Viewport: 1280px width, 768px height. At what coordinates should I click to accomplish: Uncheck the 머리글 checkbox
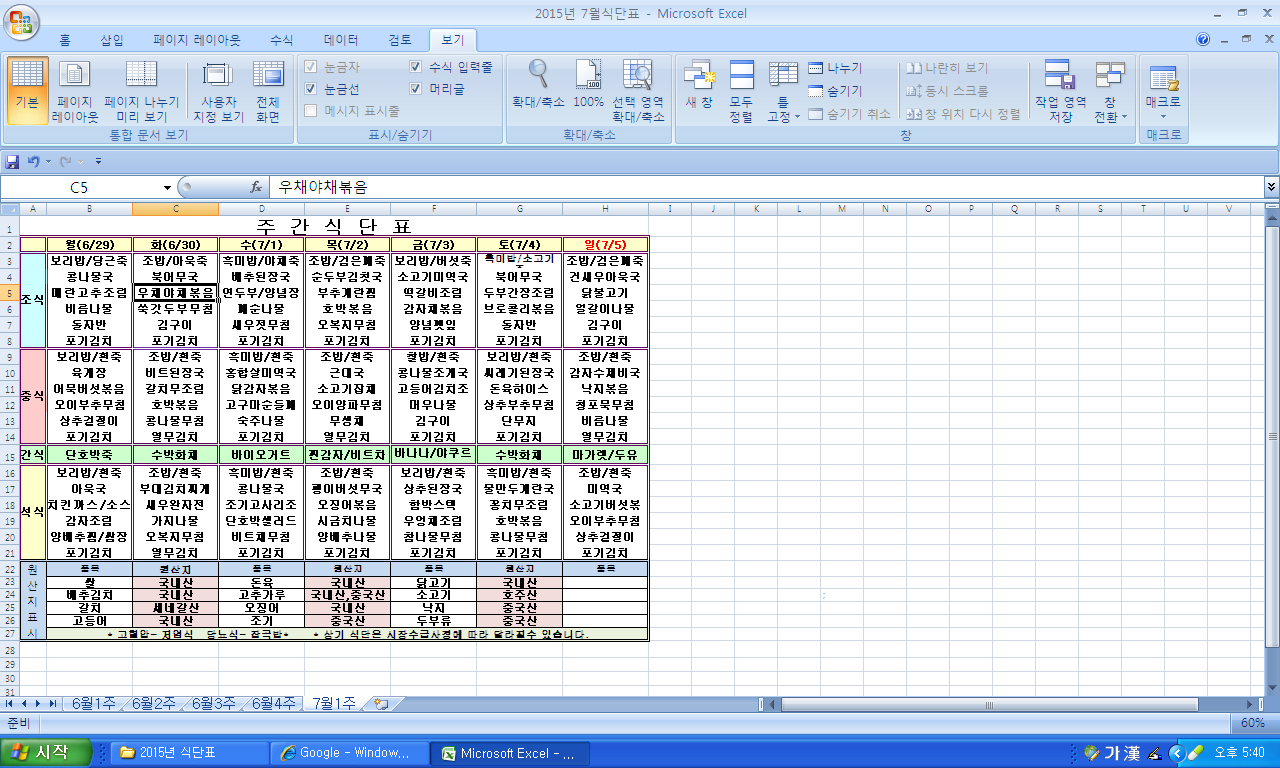coord(416,89)
